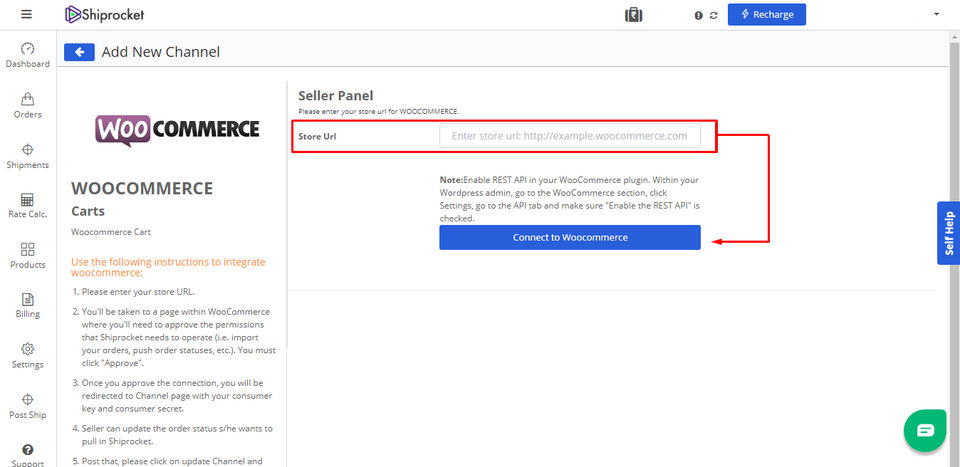
Task: Click the Recharge button
Action: pyautogui.click(x=766, y=15)
